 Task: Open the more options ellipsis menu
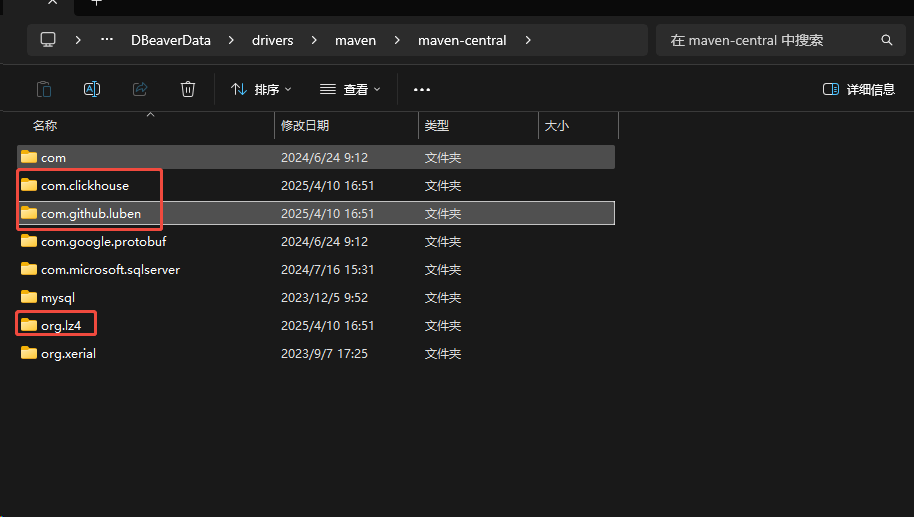[x=422, y=89]
